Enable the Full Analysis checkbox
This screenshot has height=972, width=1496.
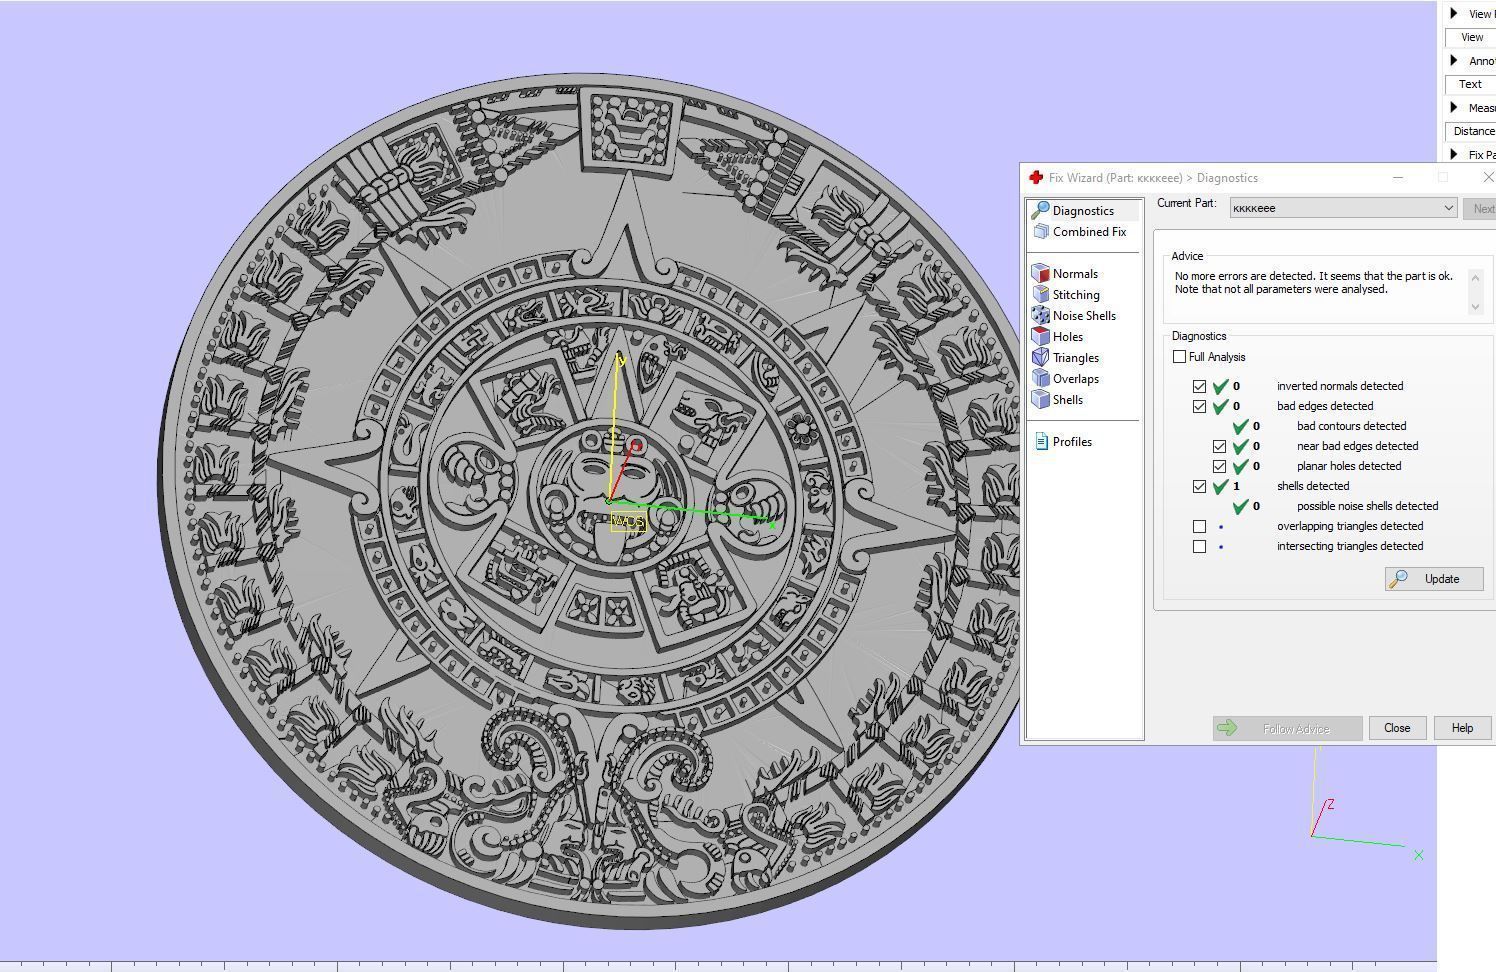coord(1179,357)
